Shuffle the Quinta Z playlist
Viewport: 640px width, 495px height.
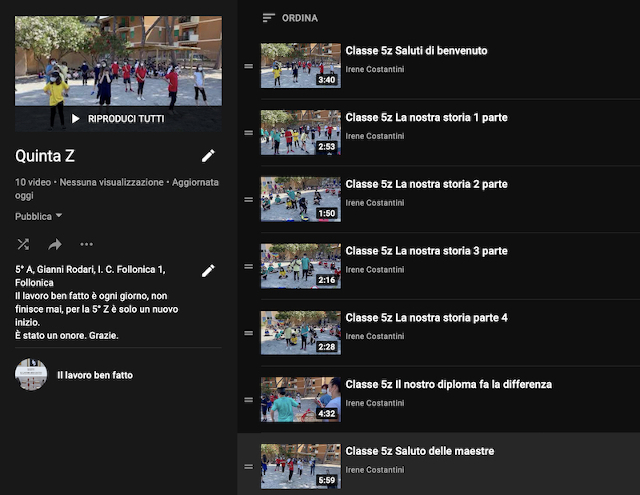point(23,244)
